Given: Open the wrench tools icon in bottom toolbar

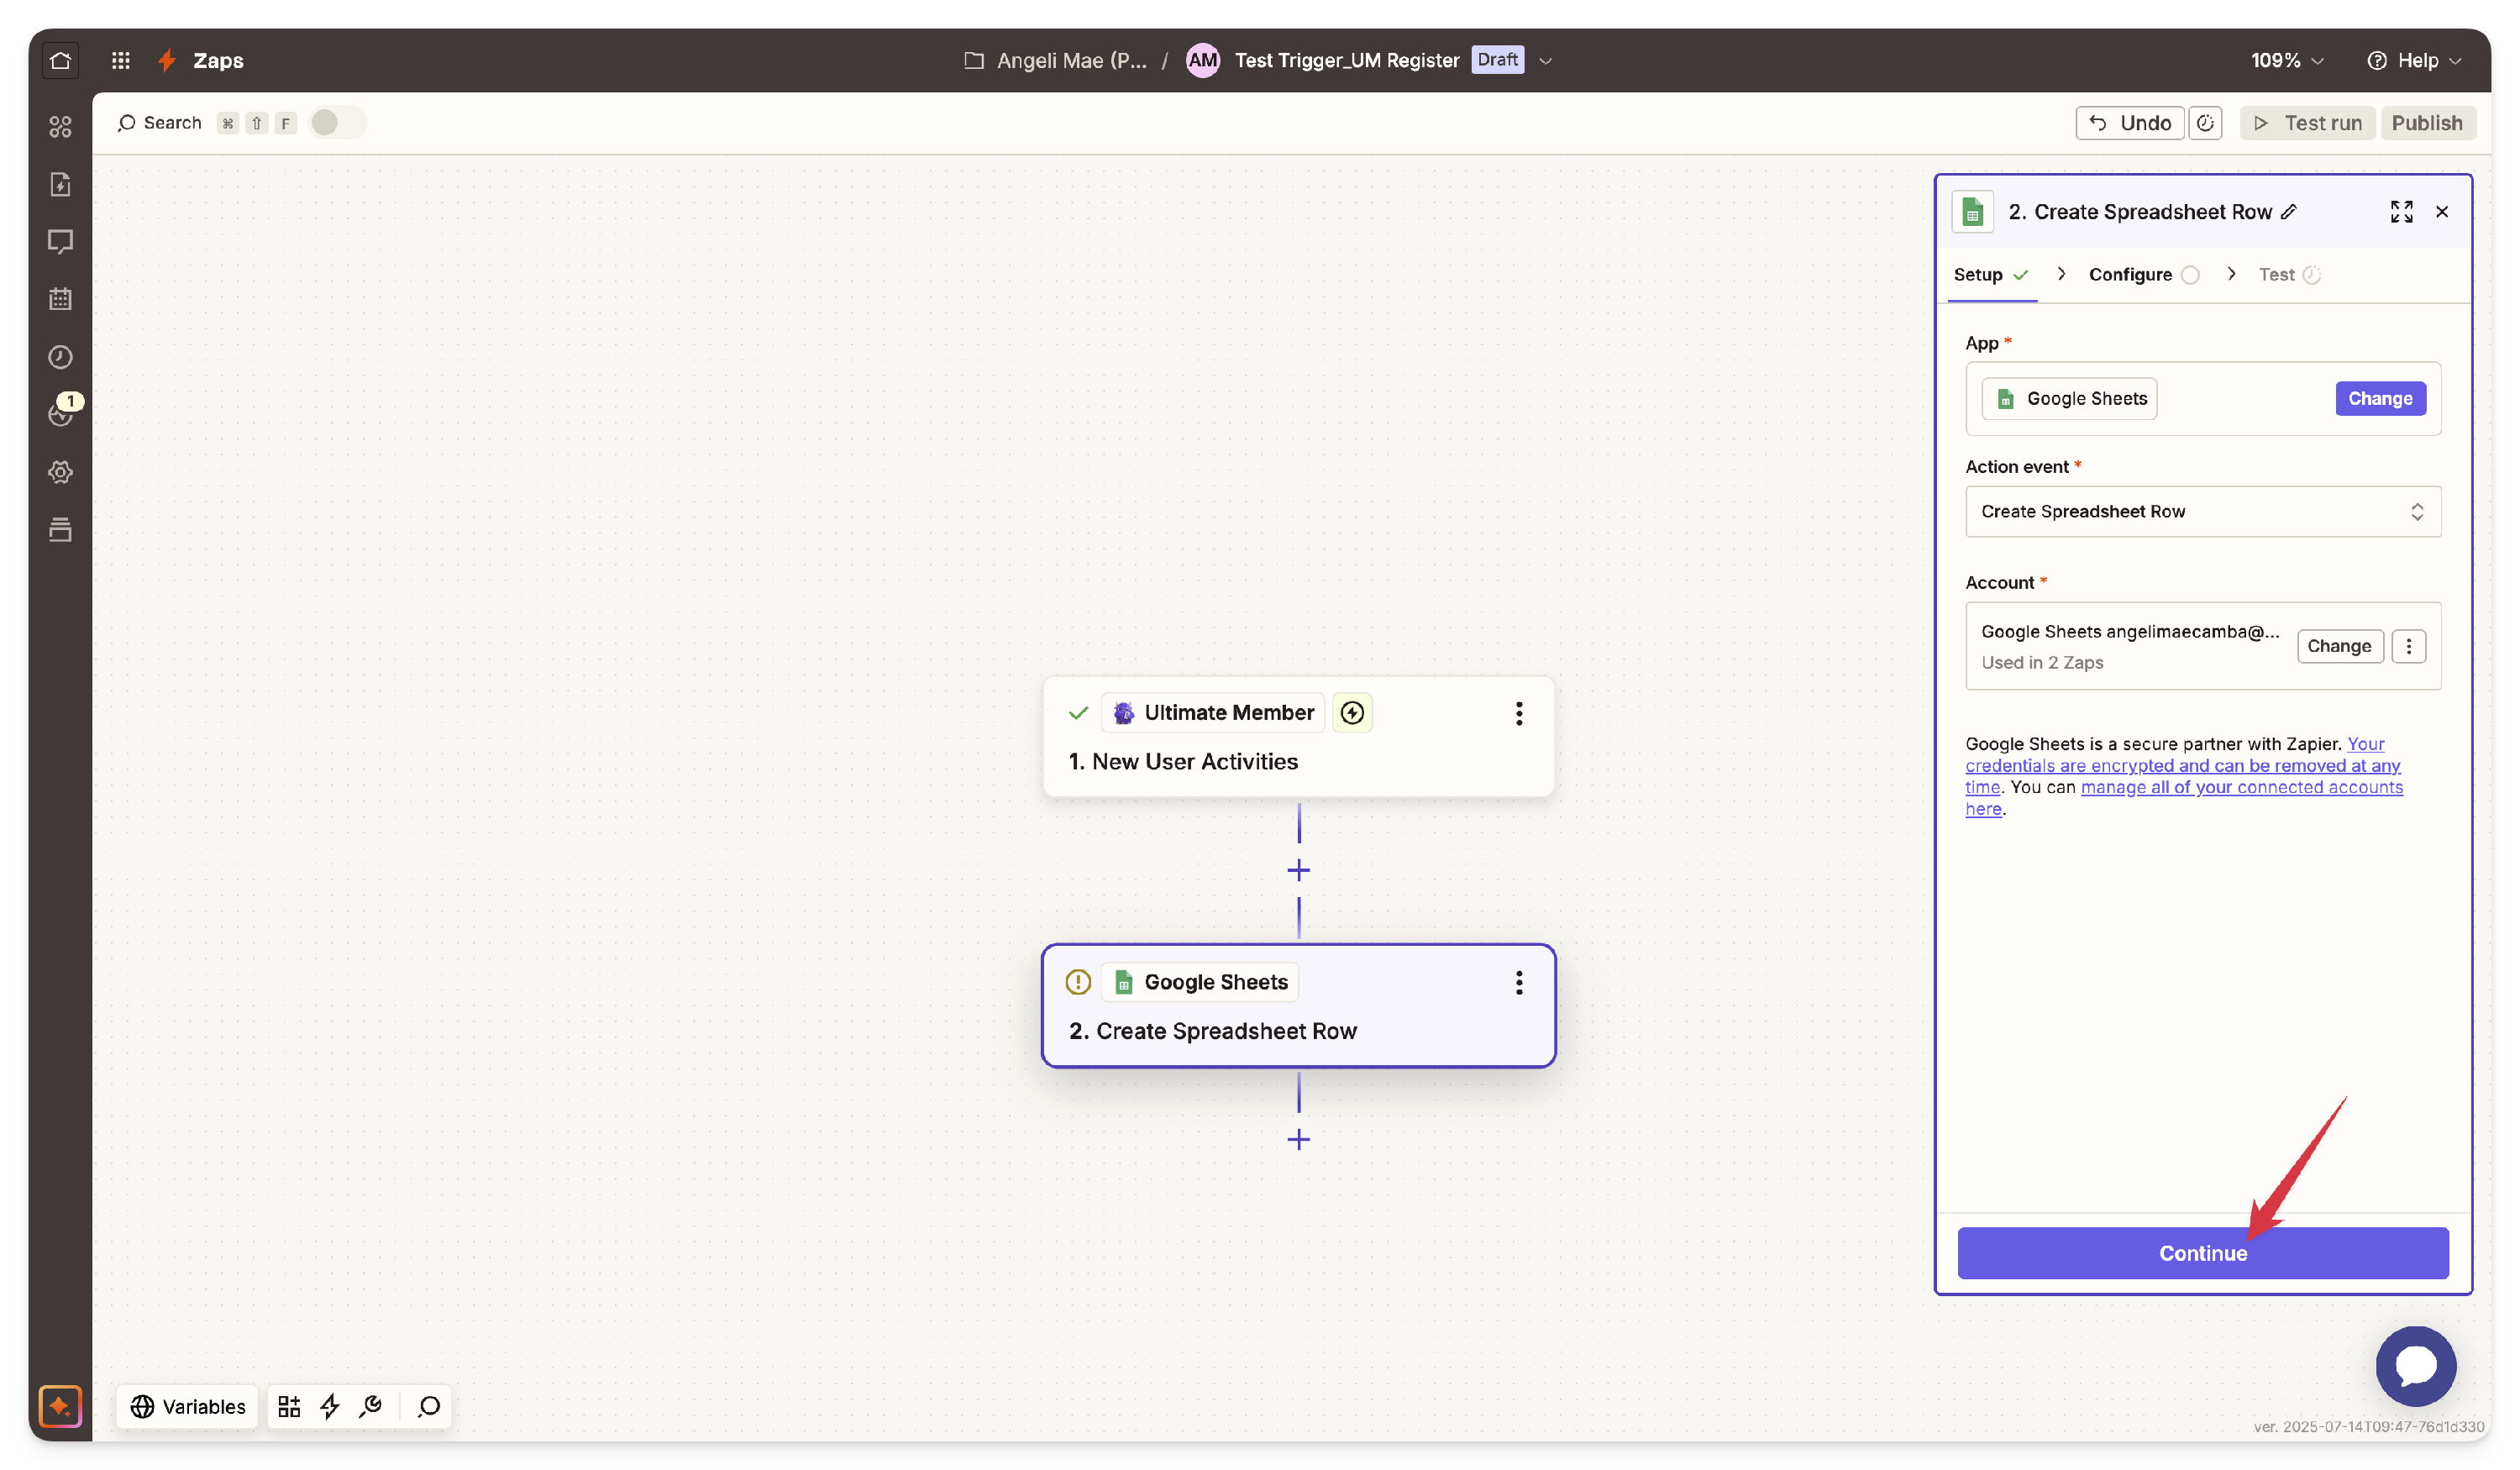Looking at the screenshot, I should click(x=371, y=1407).
